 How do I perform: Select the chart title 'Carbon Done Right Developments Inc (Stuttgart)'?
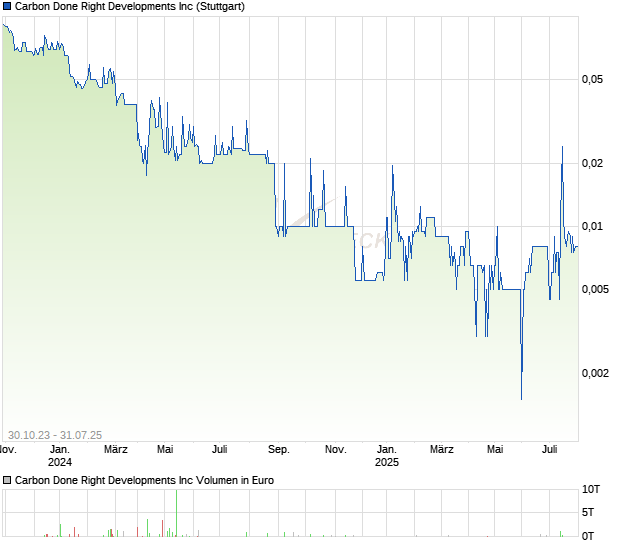point(130,6)
